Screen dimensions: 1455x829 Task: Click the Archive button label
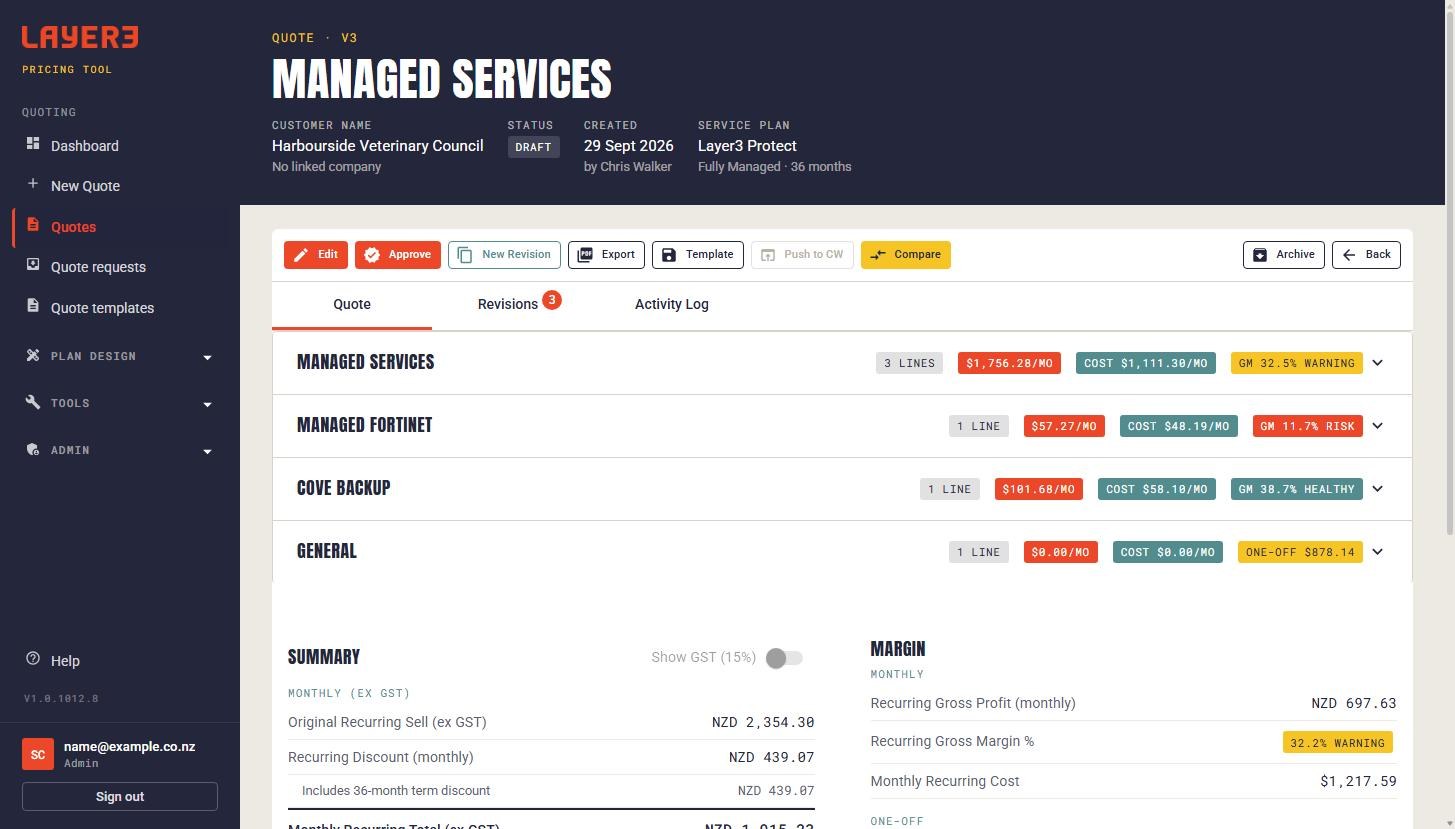[1295, 255]
